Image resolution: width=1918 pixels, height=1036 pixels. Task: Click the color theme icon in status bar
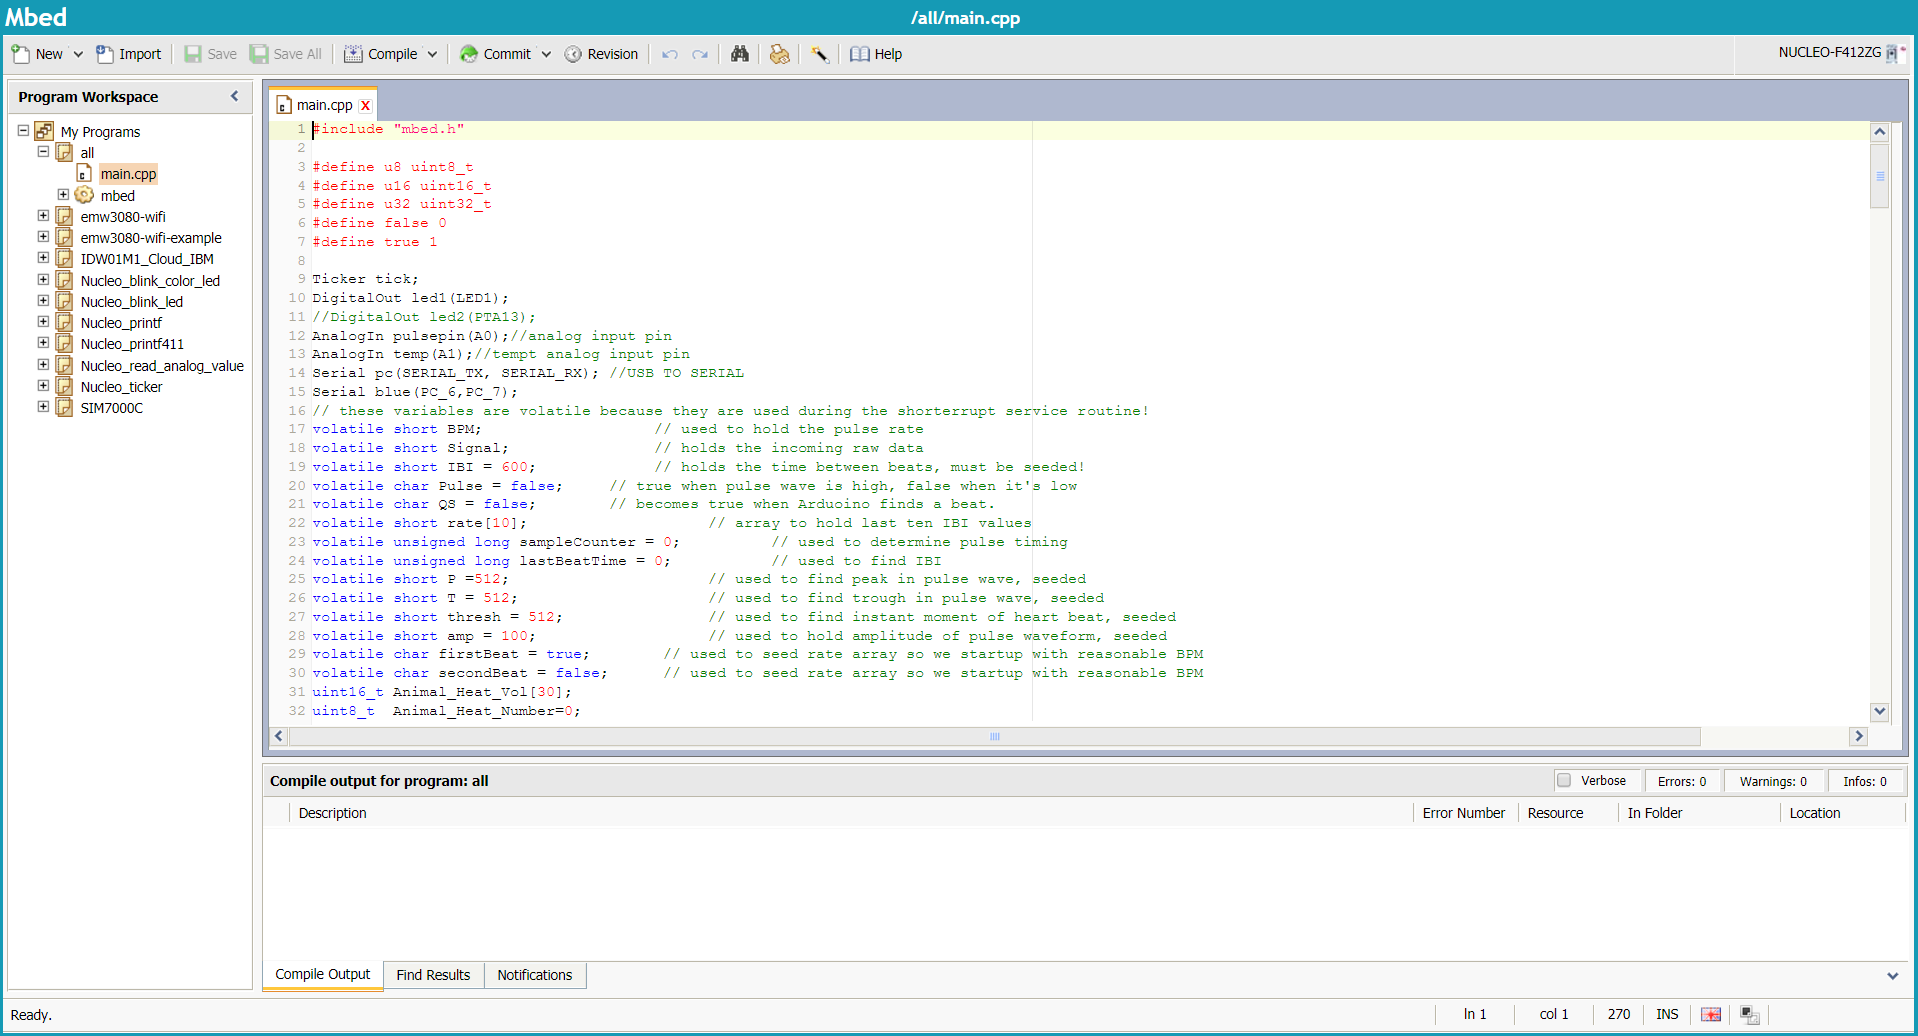(x=1749, y=1014)
